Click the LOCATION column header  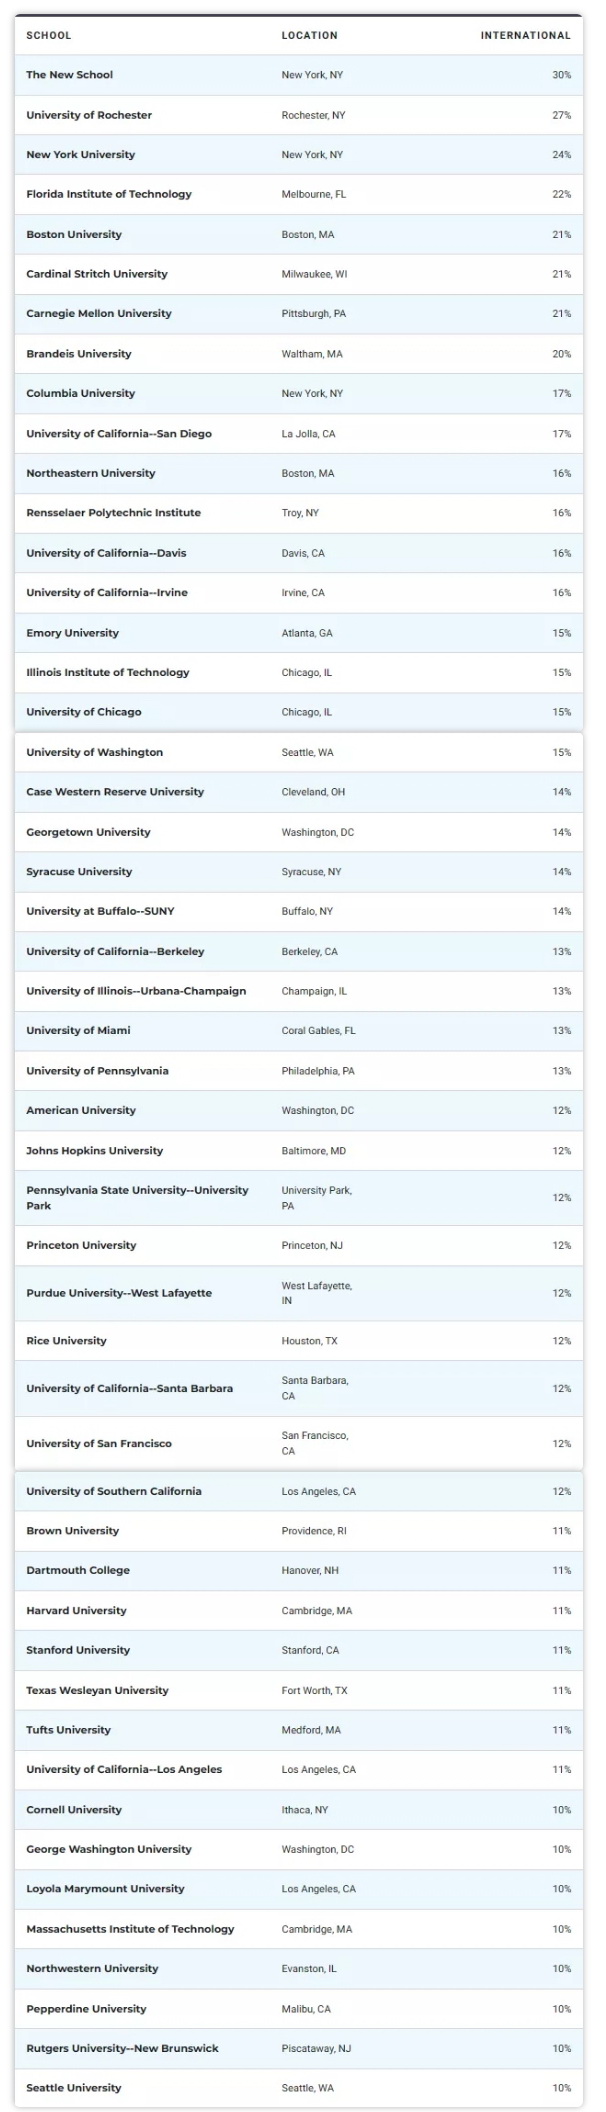coord(309,35)
